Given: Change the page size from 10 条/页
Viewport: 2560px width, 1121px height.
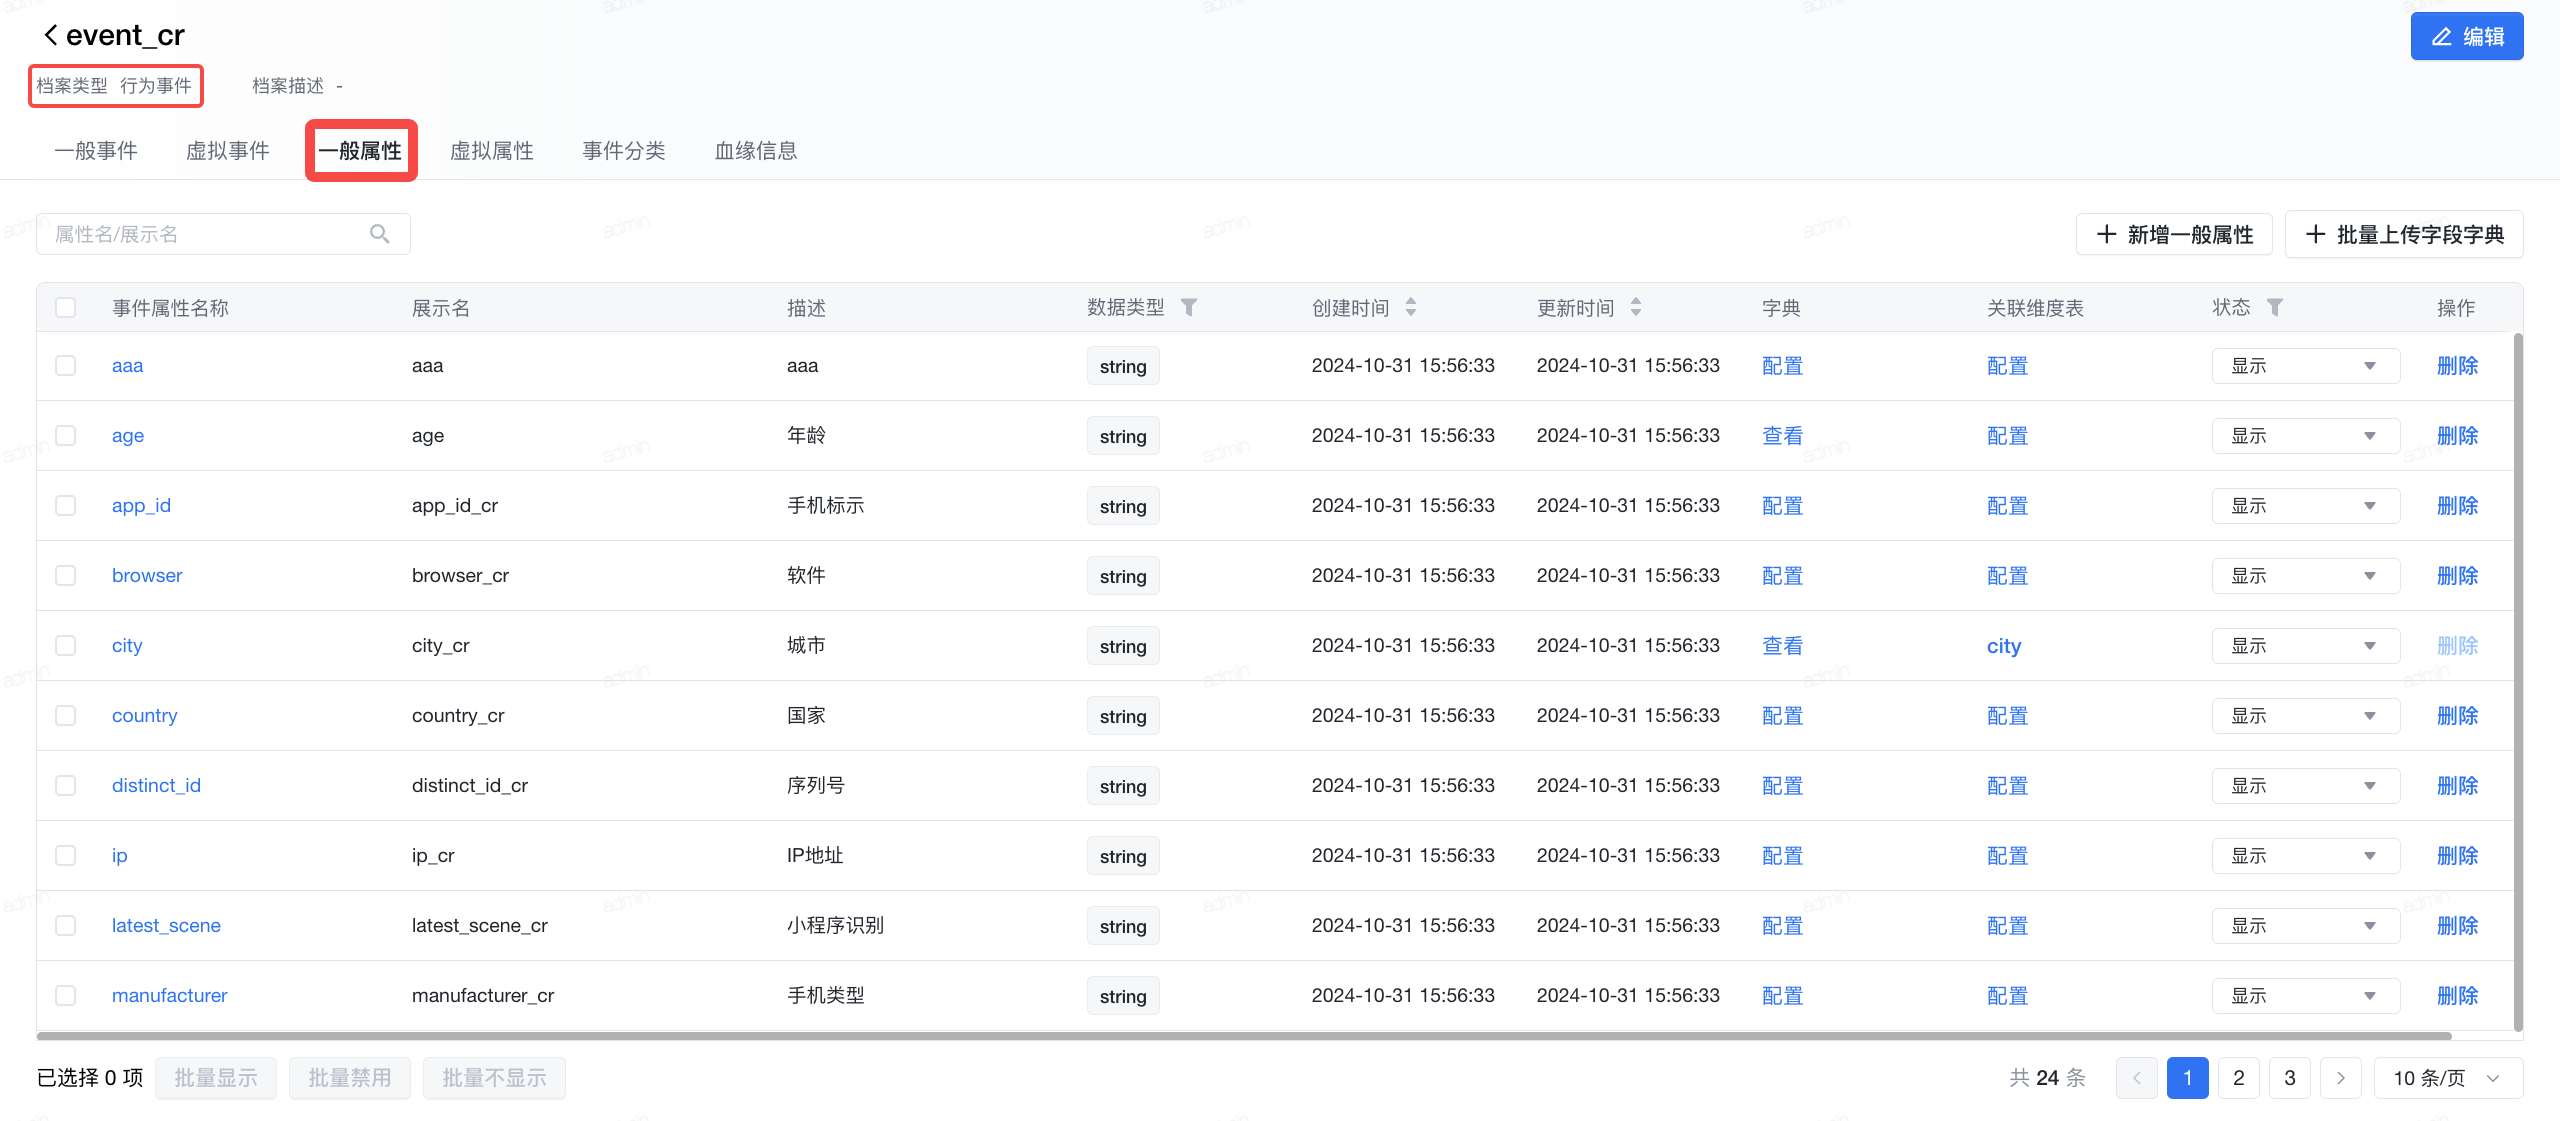Looking at the screenshot, I should pos(2448,1078).
